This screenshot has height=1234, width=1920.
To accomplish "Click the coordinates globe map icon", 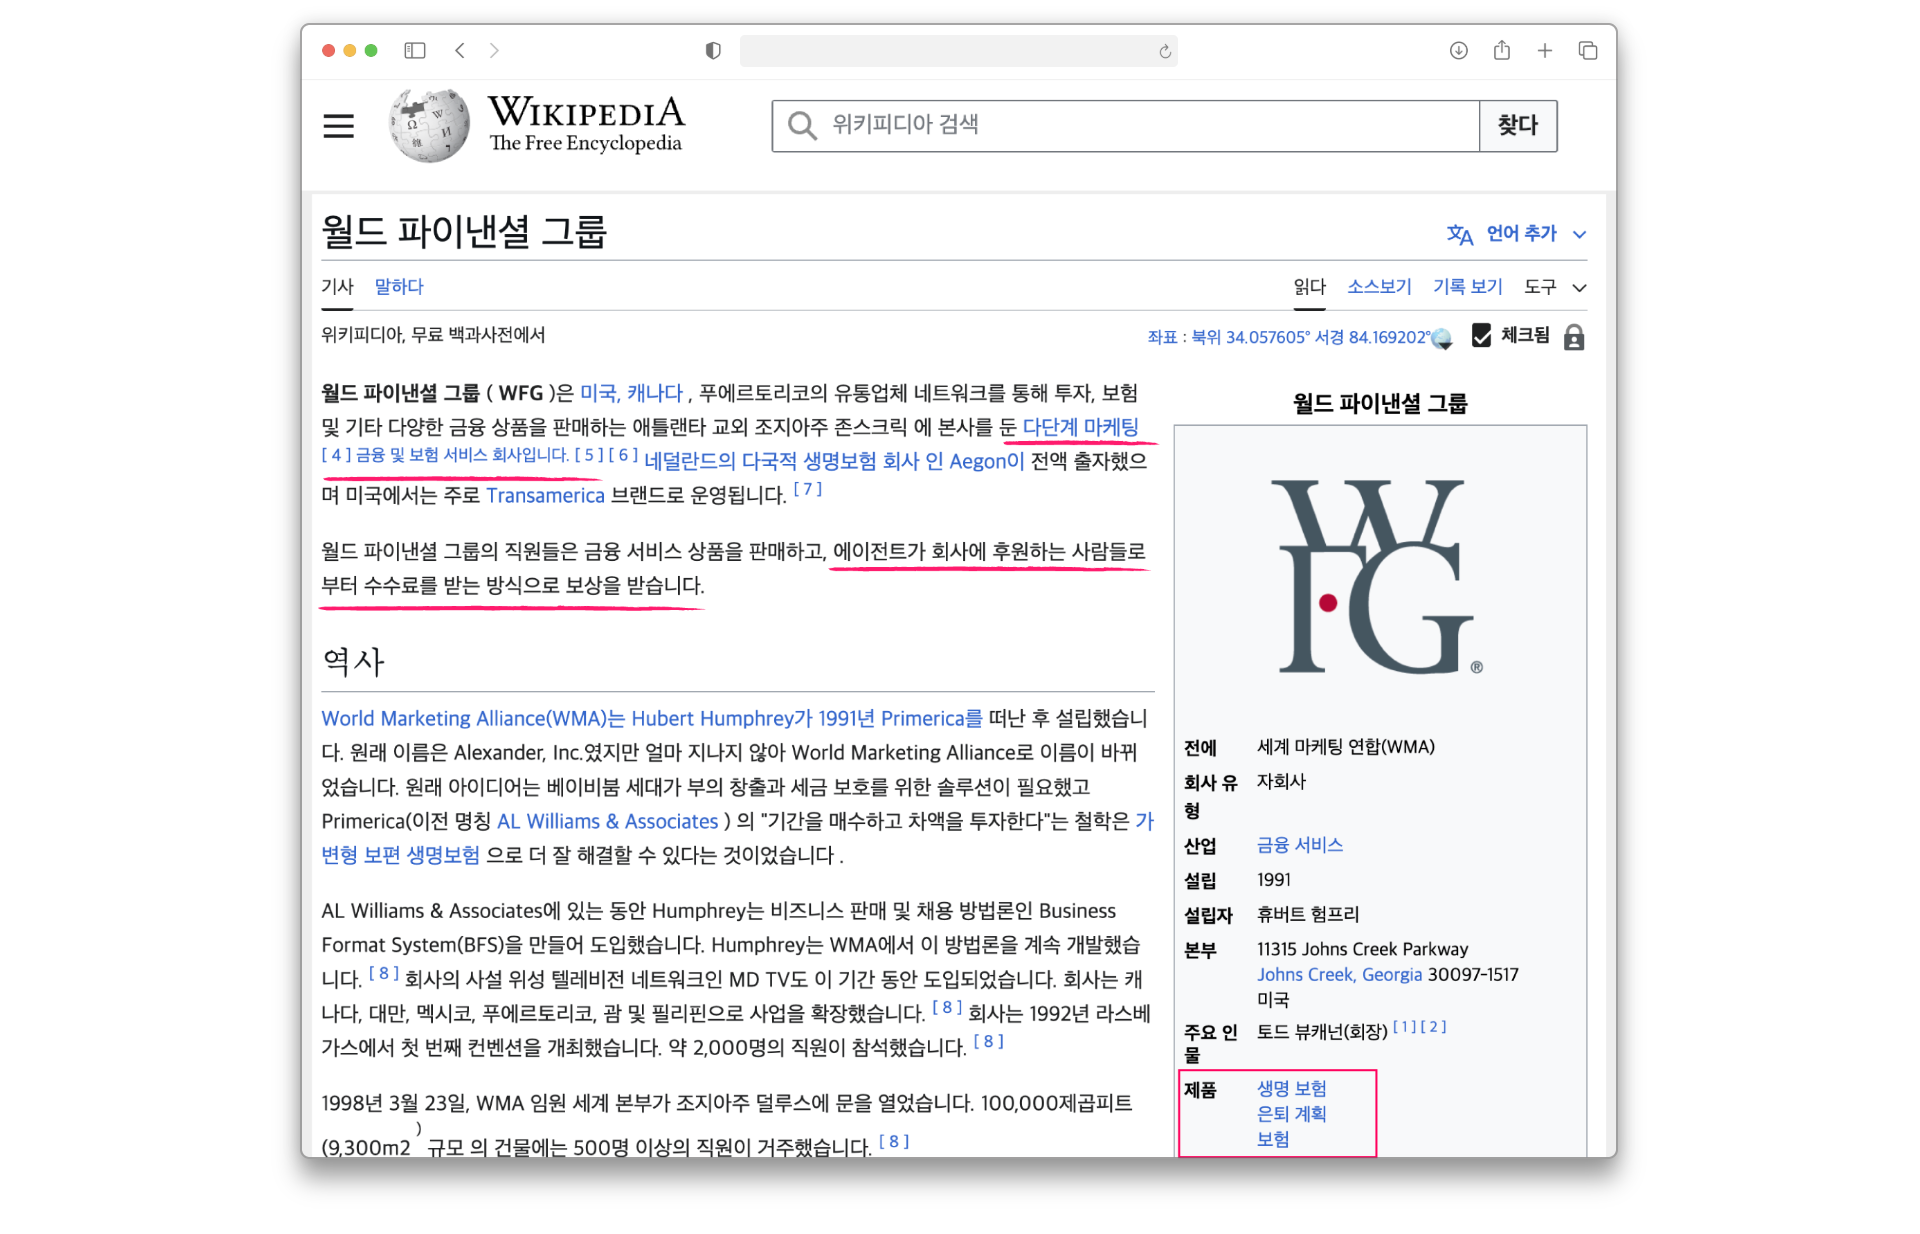I will pos(1442,338).
